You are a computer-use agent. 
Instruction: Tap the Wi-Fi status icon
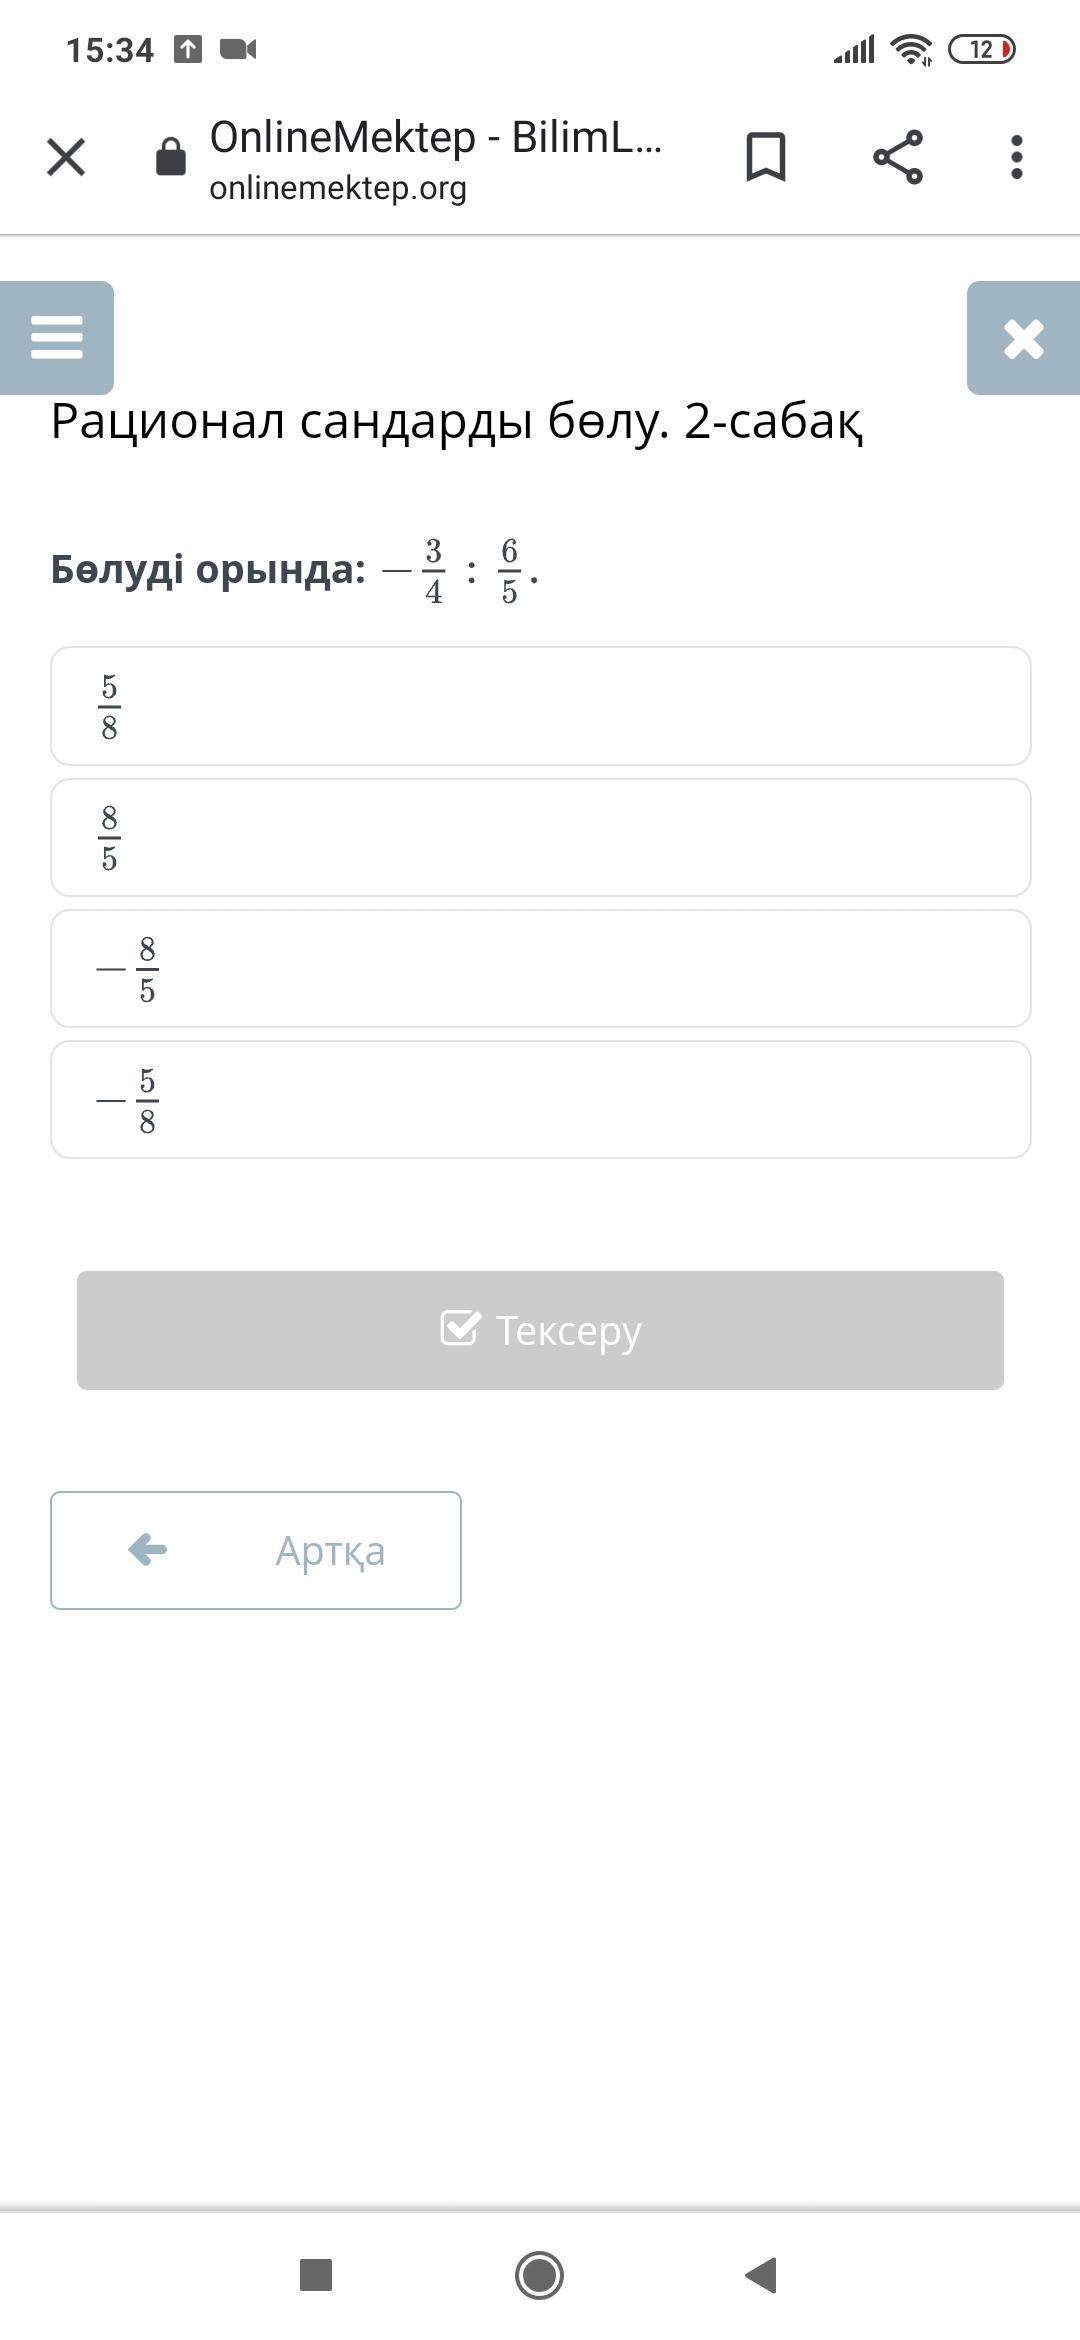(x=911, y=49)
